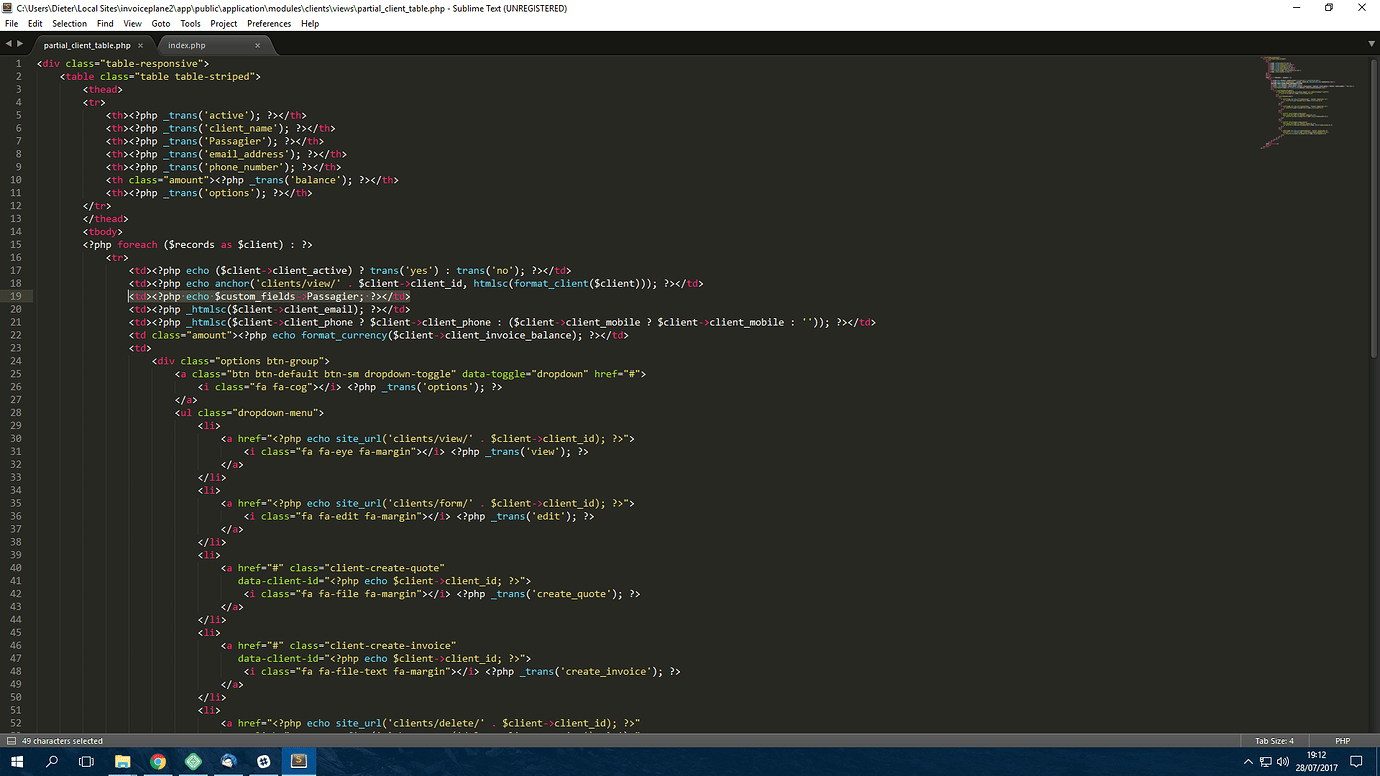Viewport: 1380px width, 776px height.
Task: Click the volume speaker tray icon
Action: (x=1283, y=762)
